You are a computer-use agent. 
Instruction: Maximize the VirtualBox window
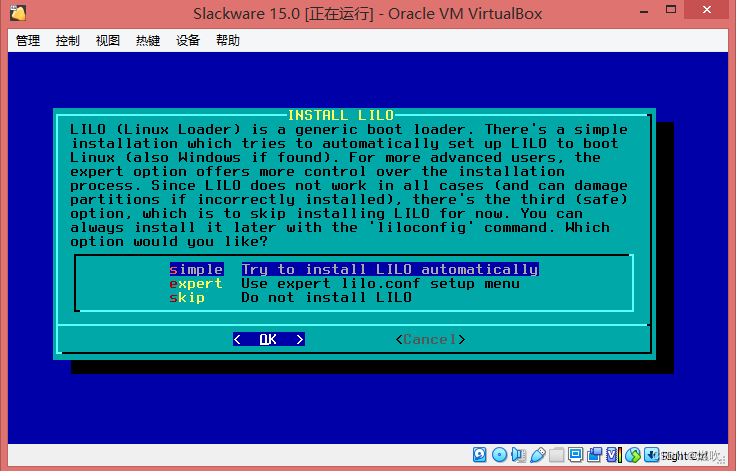click(671, 10)
